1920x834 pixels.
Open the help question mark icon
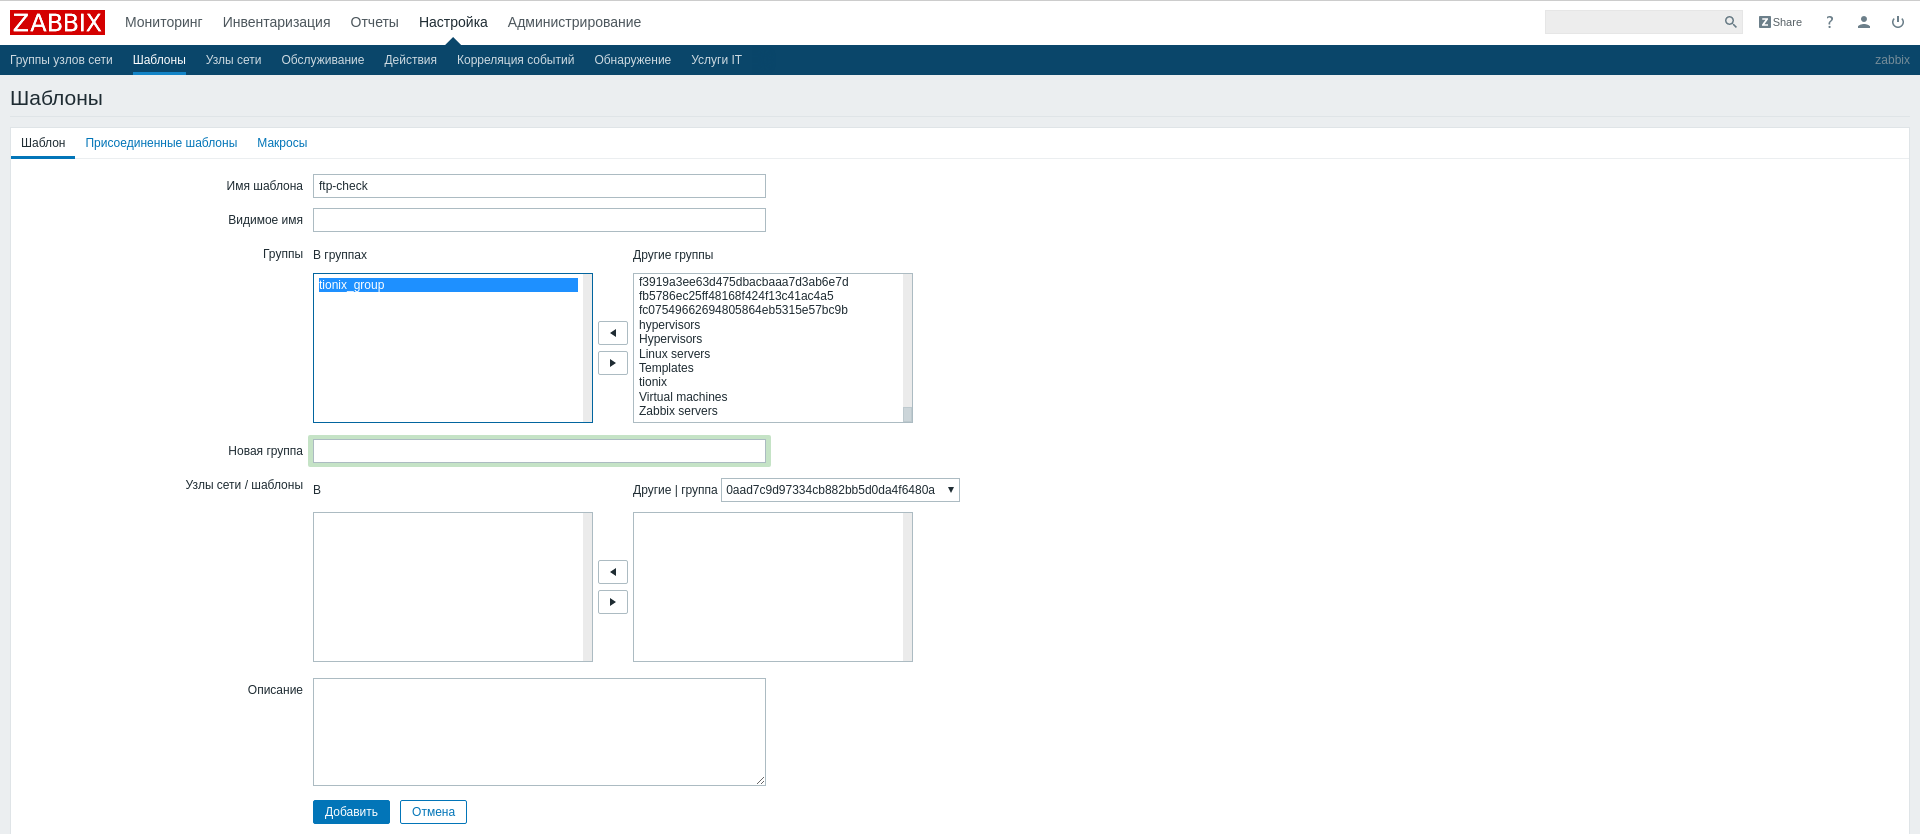pyautogui.click(x=1830, y=22)
